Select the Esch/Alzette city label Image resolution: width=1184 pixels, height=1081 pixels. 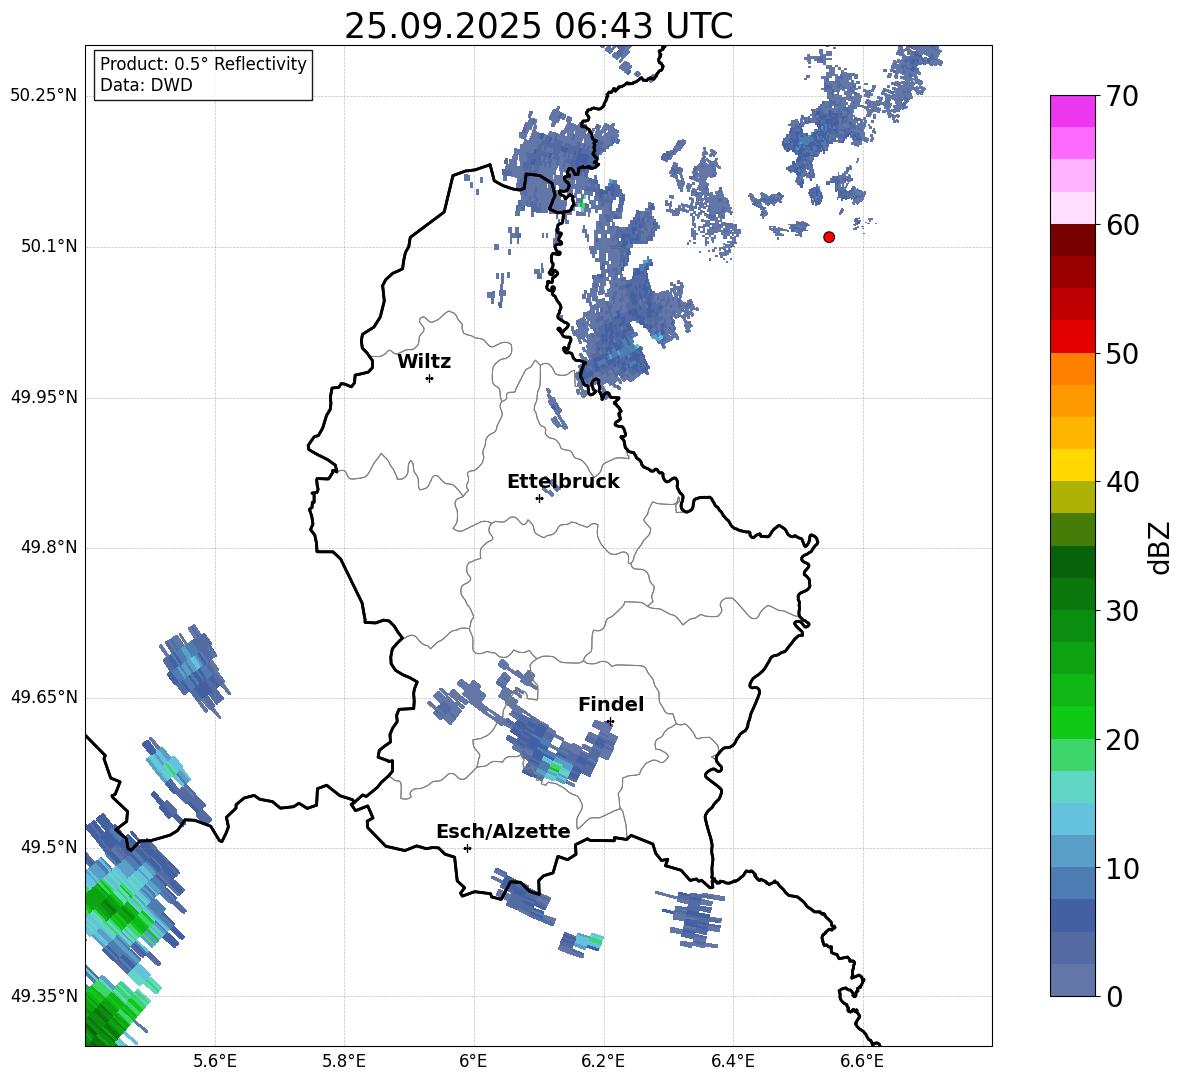pos(503,831)
